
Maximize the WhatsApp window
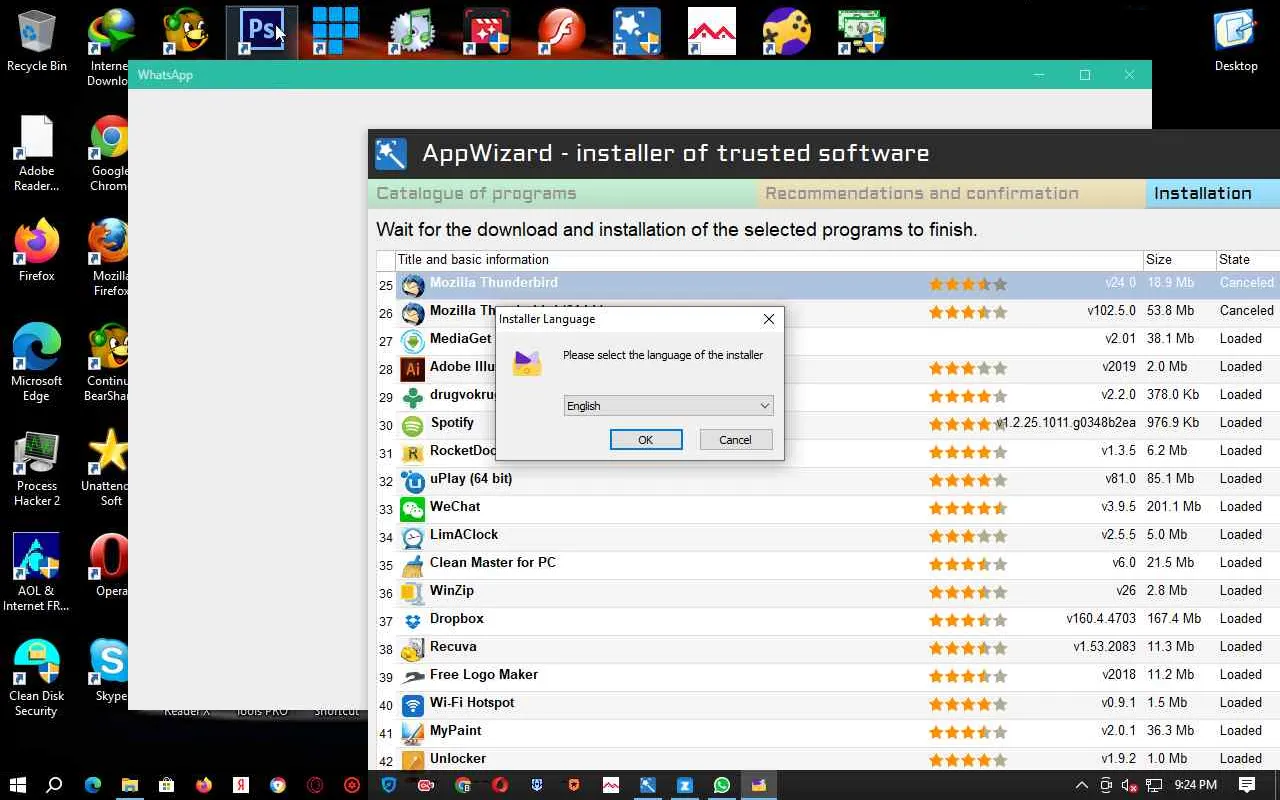[1085, 75]
